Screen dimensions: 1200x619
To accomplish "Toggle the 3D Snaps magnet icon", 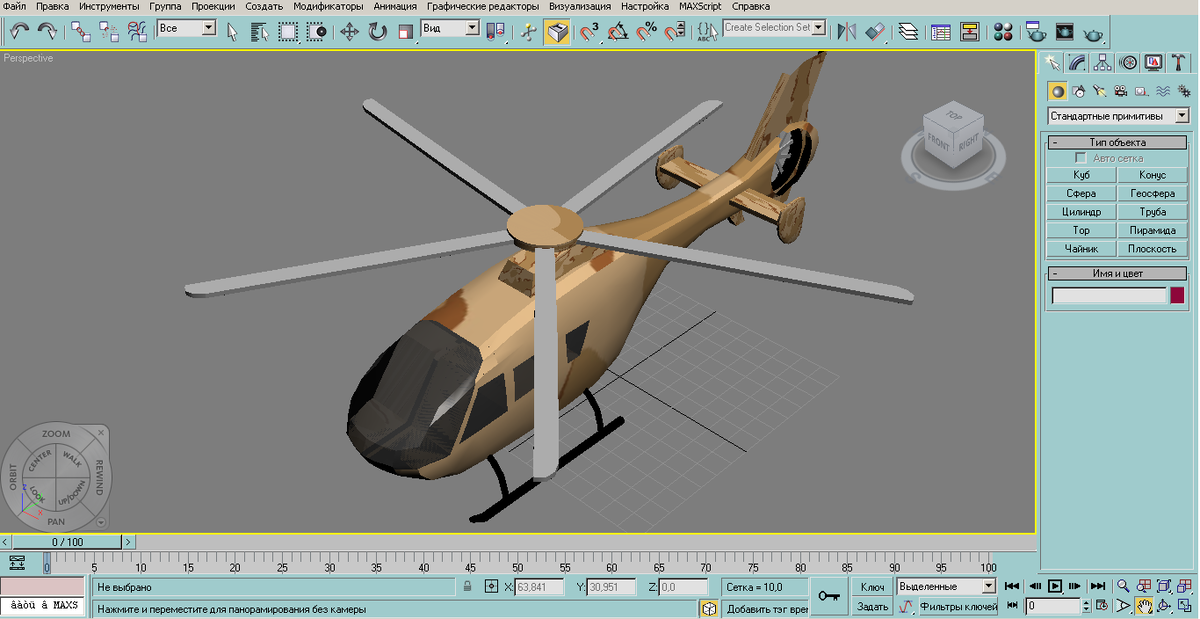I will click(590, 31).
